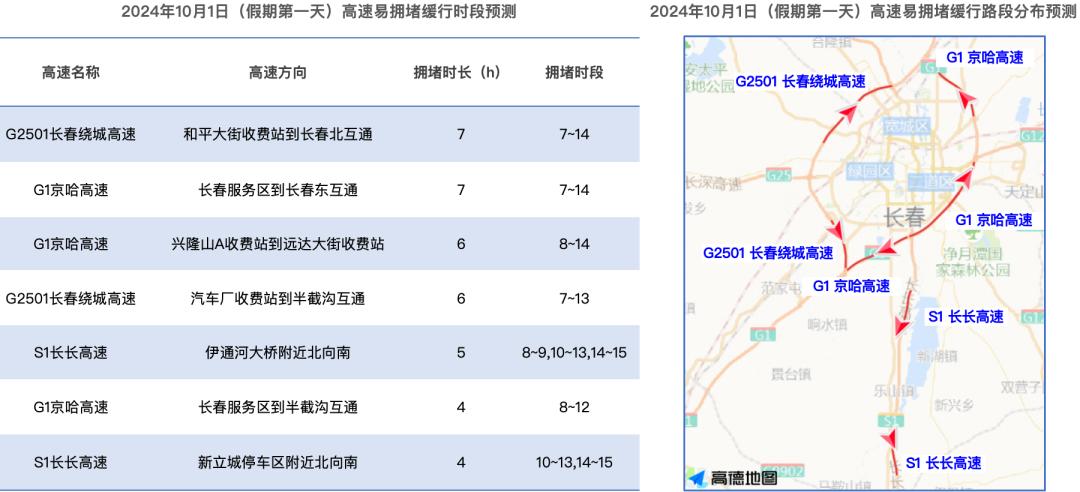The height and width of the screenshot is (492, 1080).
Task: Click the 高速名称 column header
Action: 70,72
